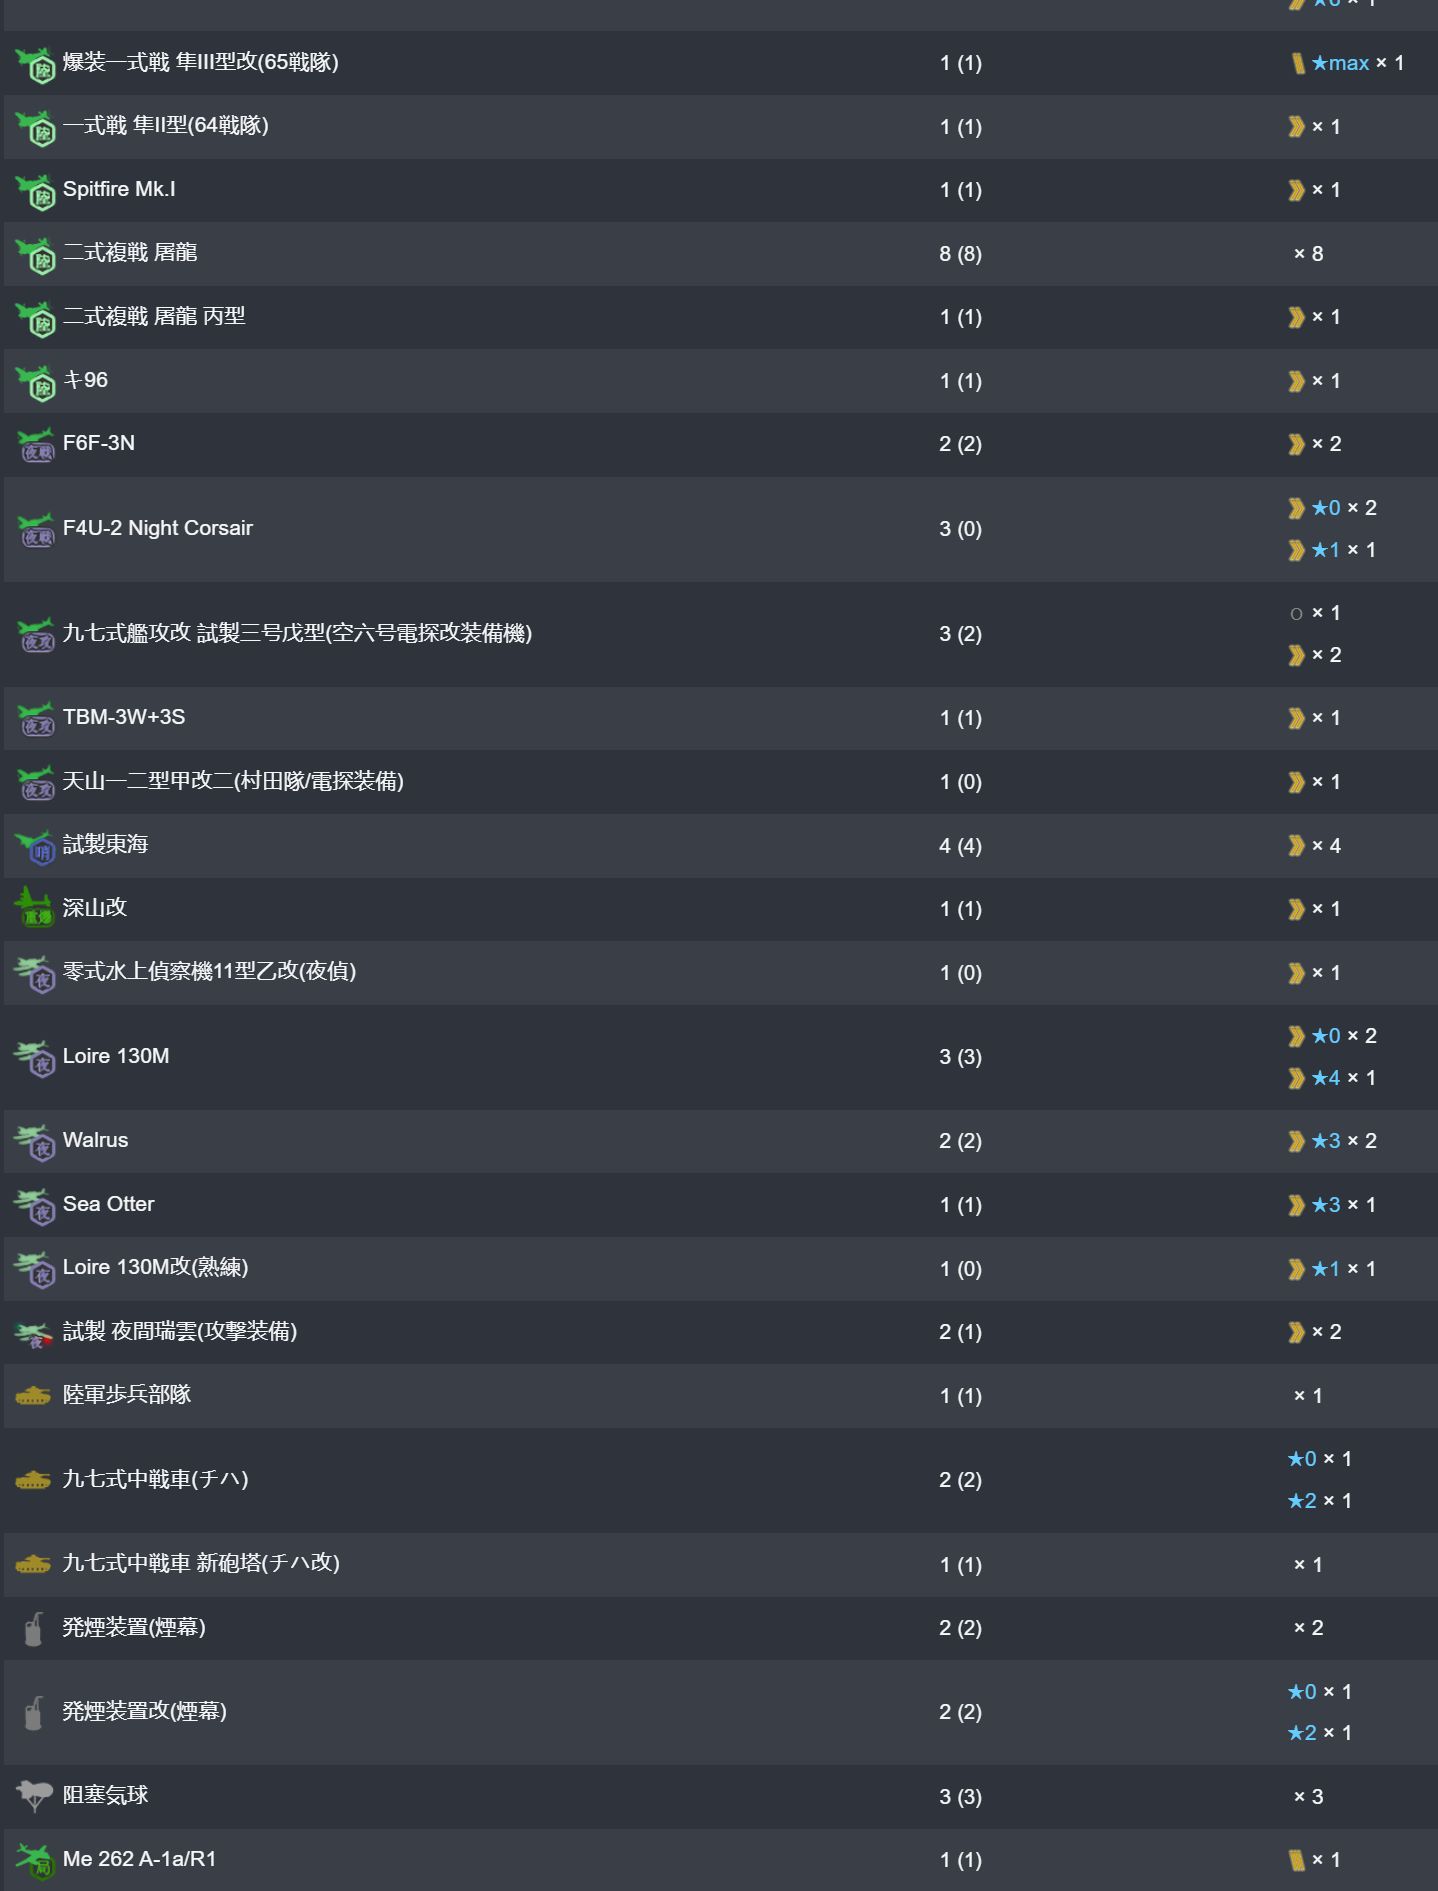Image resolution: width=1438 pixels, height=1891 pixels.
Task: Select the Sea Otter equipment entry
Action: click(x=108, y=1204)
